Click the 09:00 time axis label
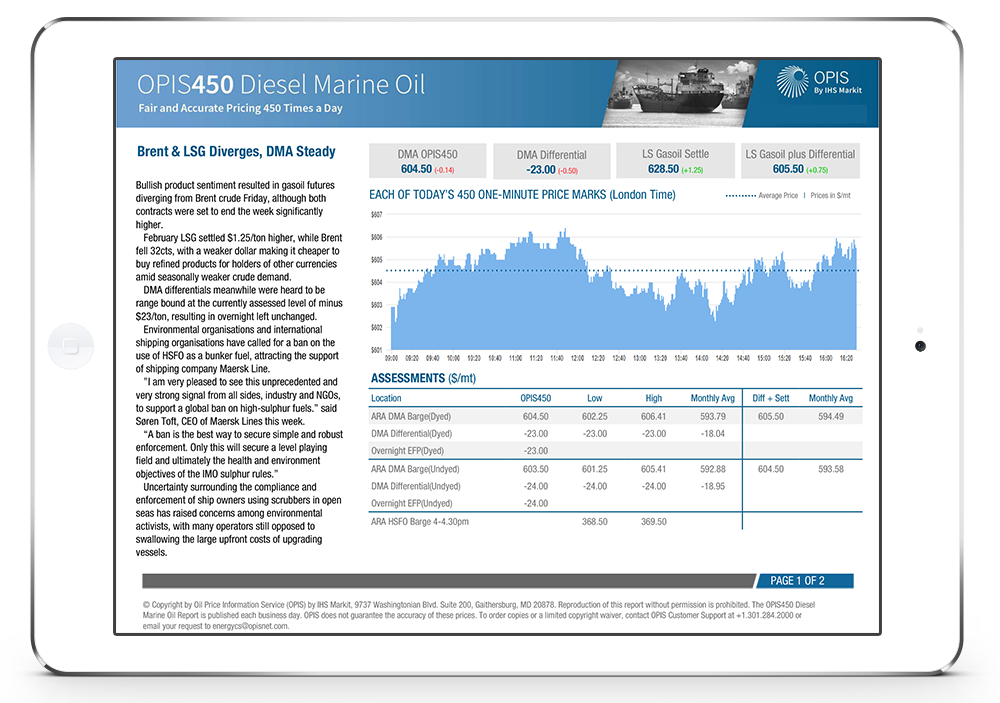This screenshot has height=703, width=1000. point(392,359)
